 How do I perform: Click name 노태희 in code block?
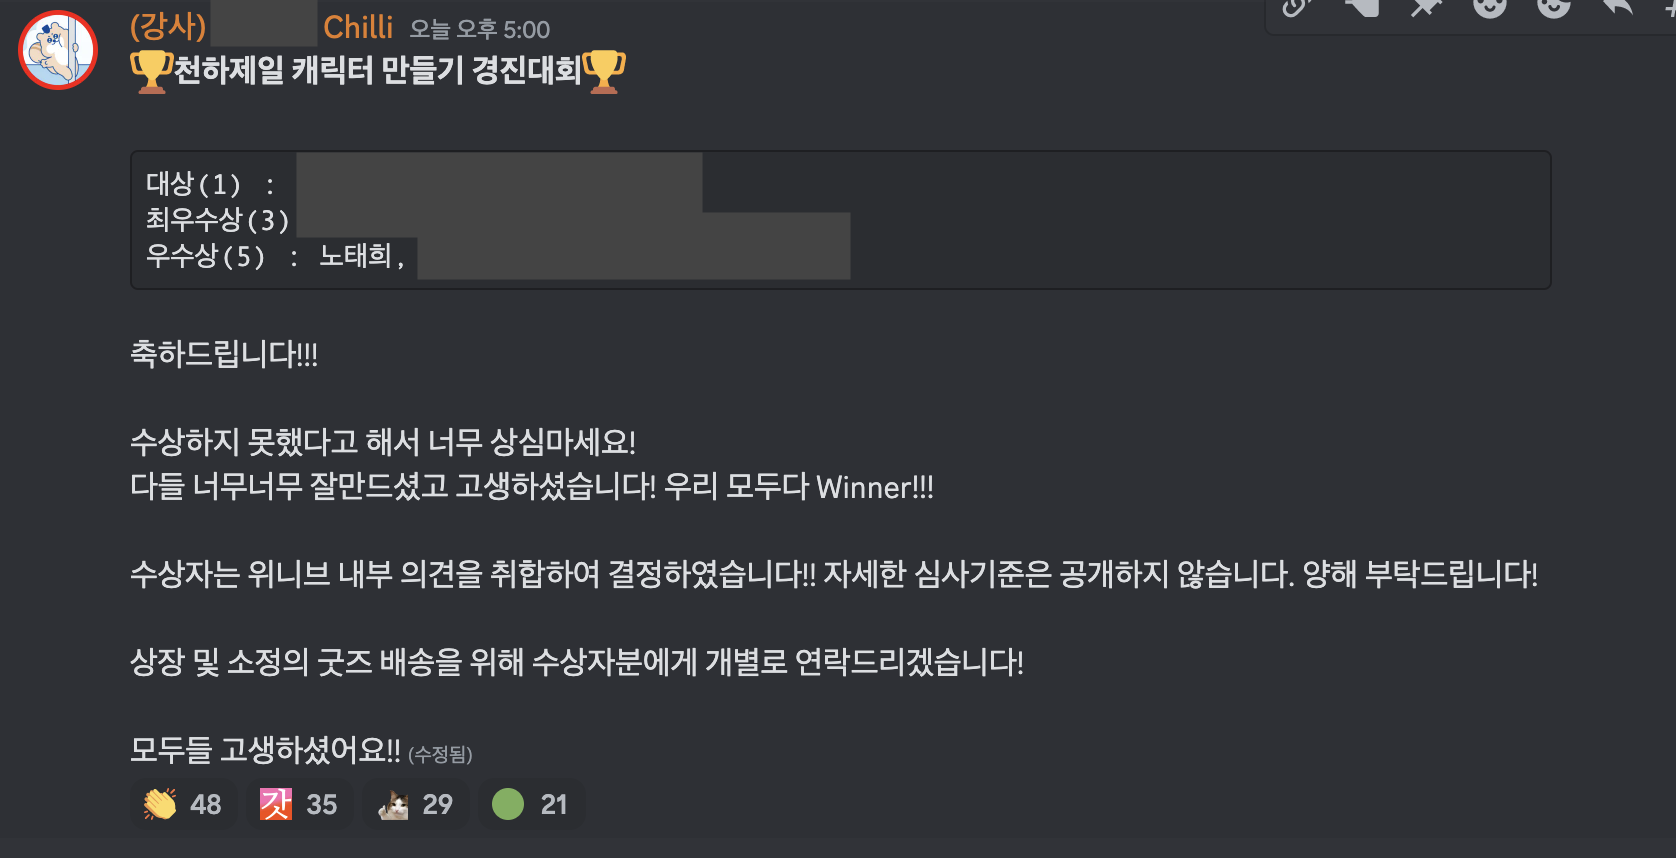[x=355, y=256]
